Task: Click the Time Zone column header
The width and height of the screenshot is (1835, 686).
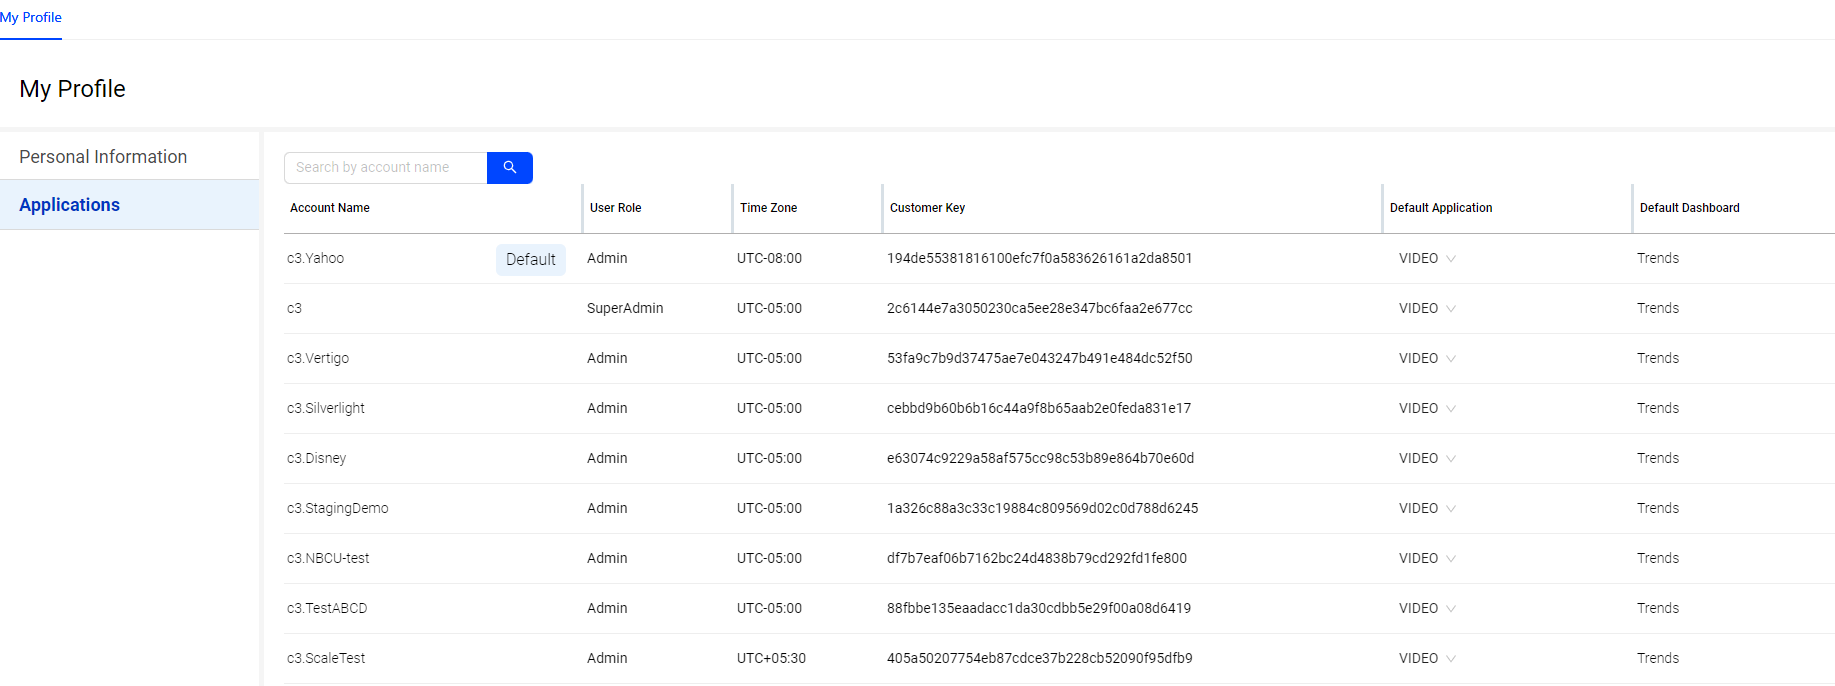Action: click(769, 208)
